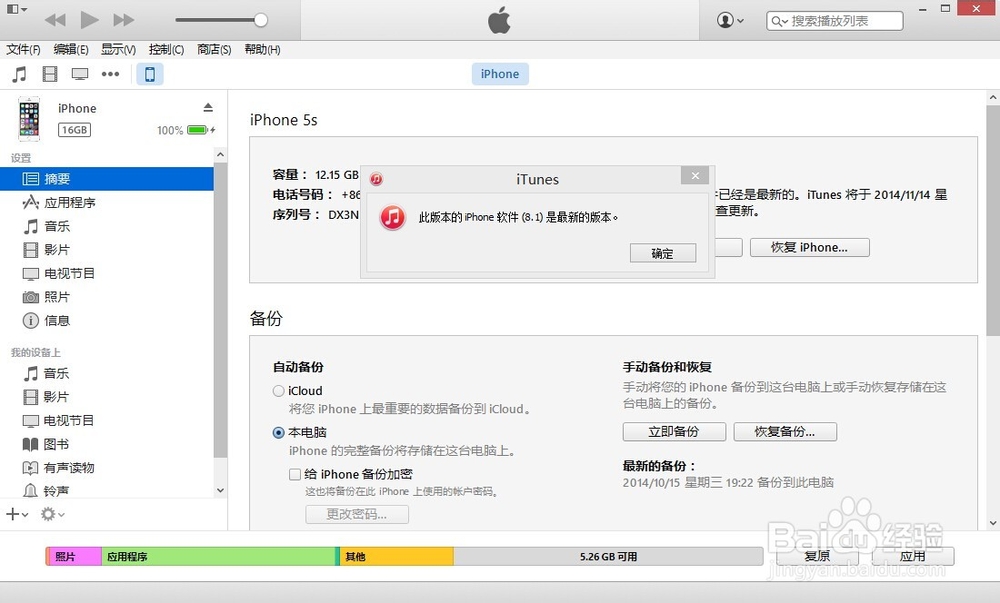Click main pane scrollbar down arrow
The image size is (1000, 603).
(993, 523)
